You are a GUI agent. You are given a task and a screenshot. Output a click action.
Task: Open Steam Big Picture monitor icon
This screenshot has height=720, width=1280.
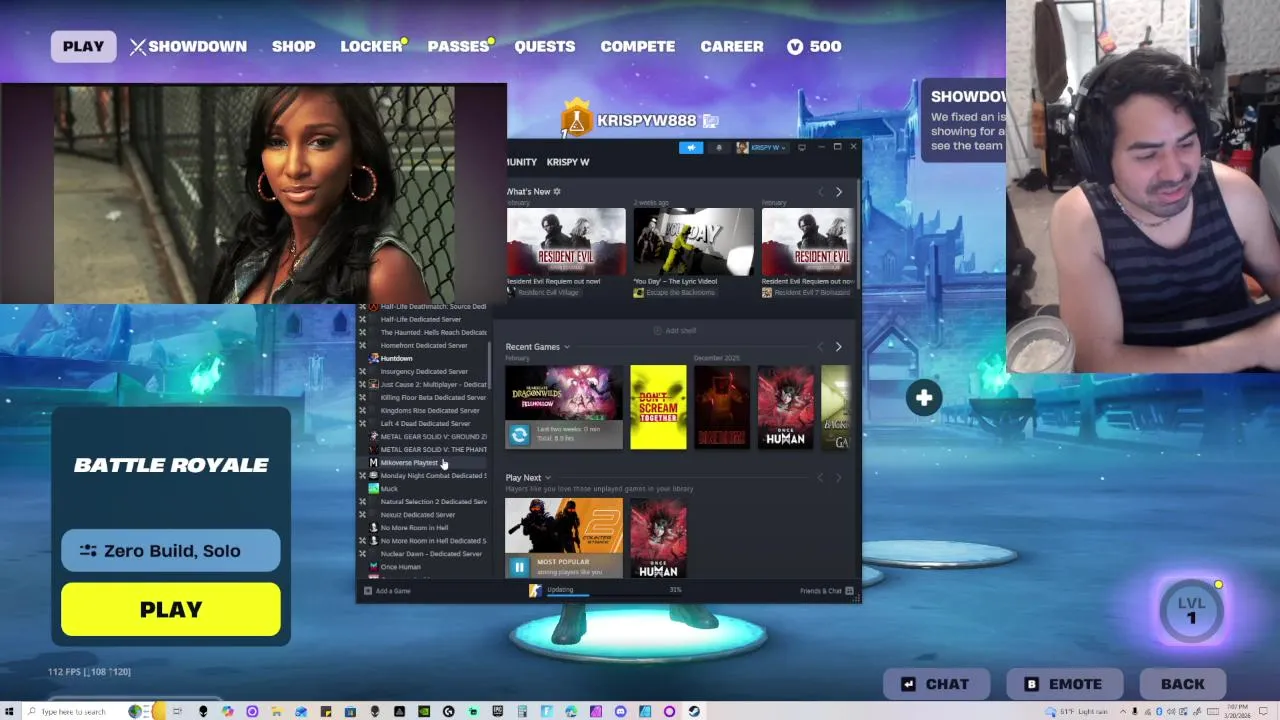tap(801, 148)
